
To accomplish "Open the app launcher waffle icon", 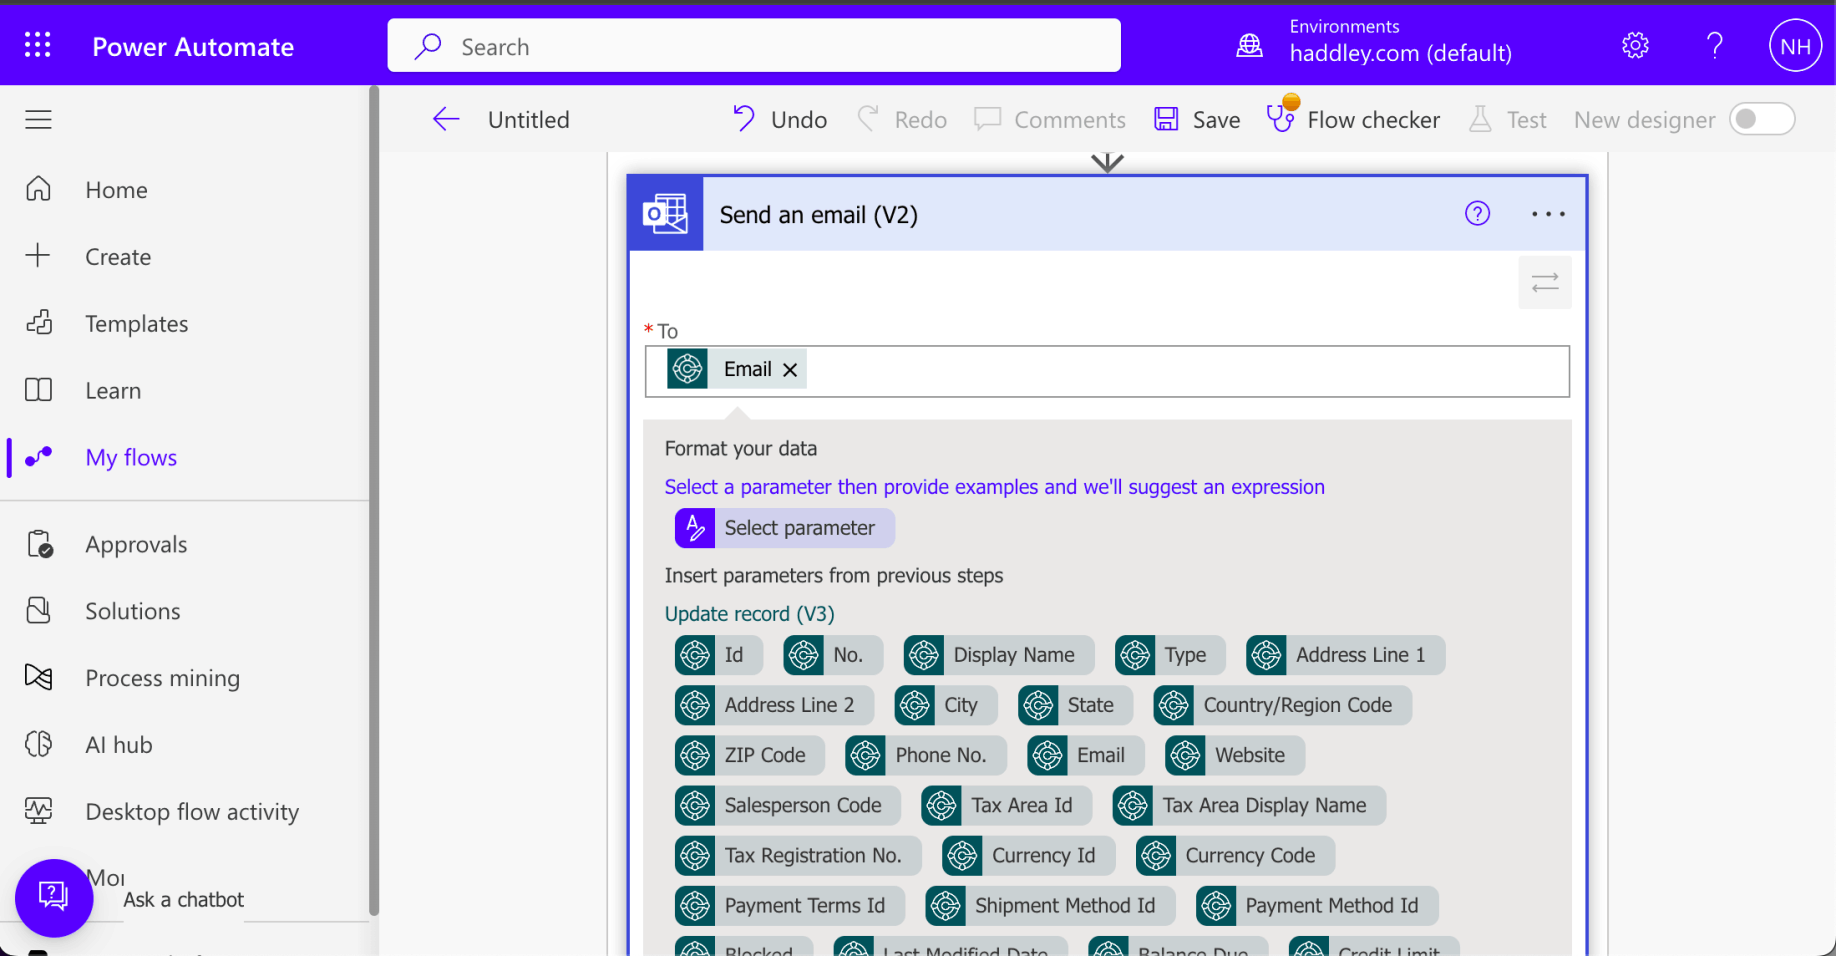I will (x=38, y=45).
